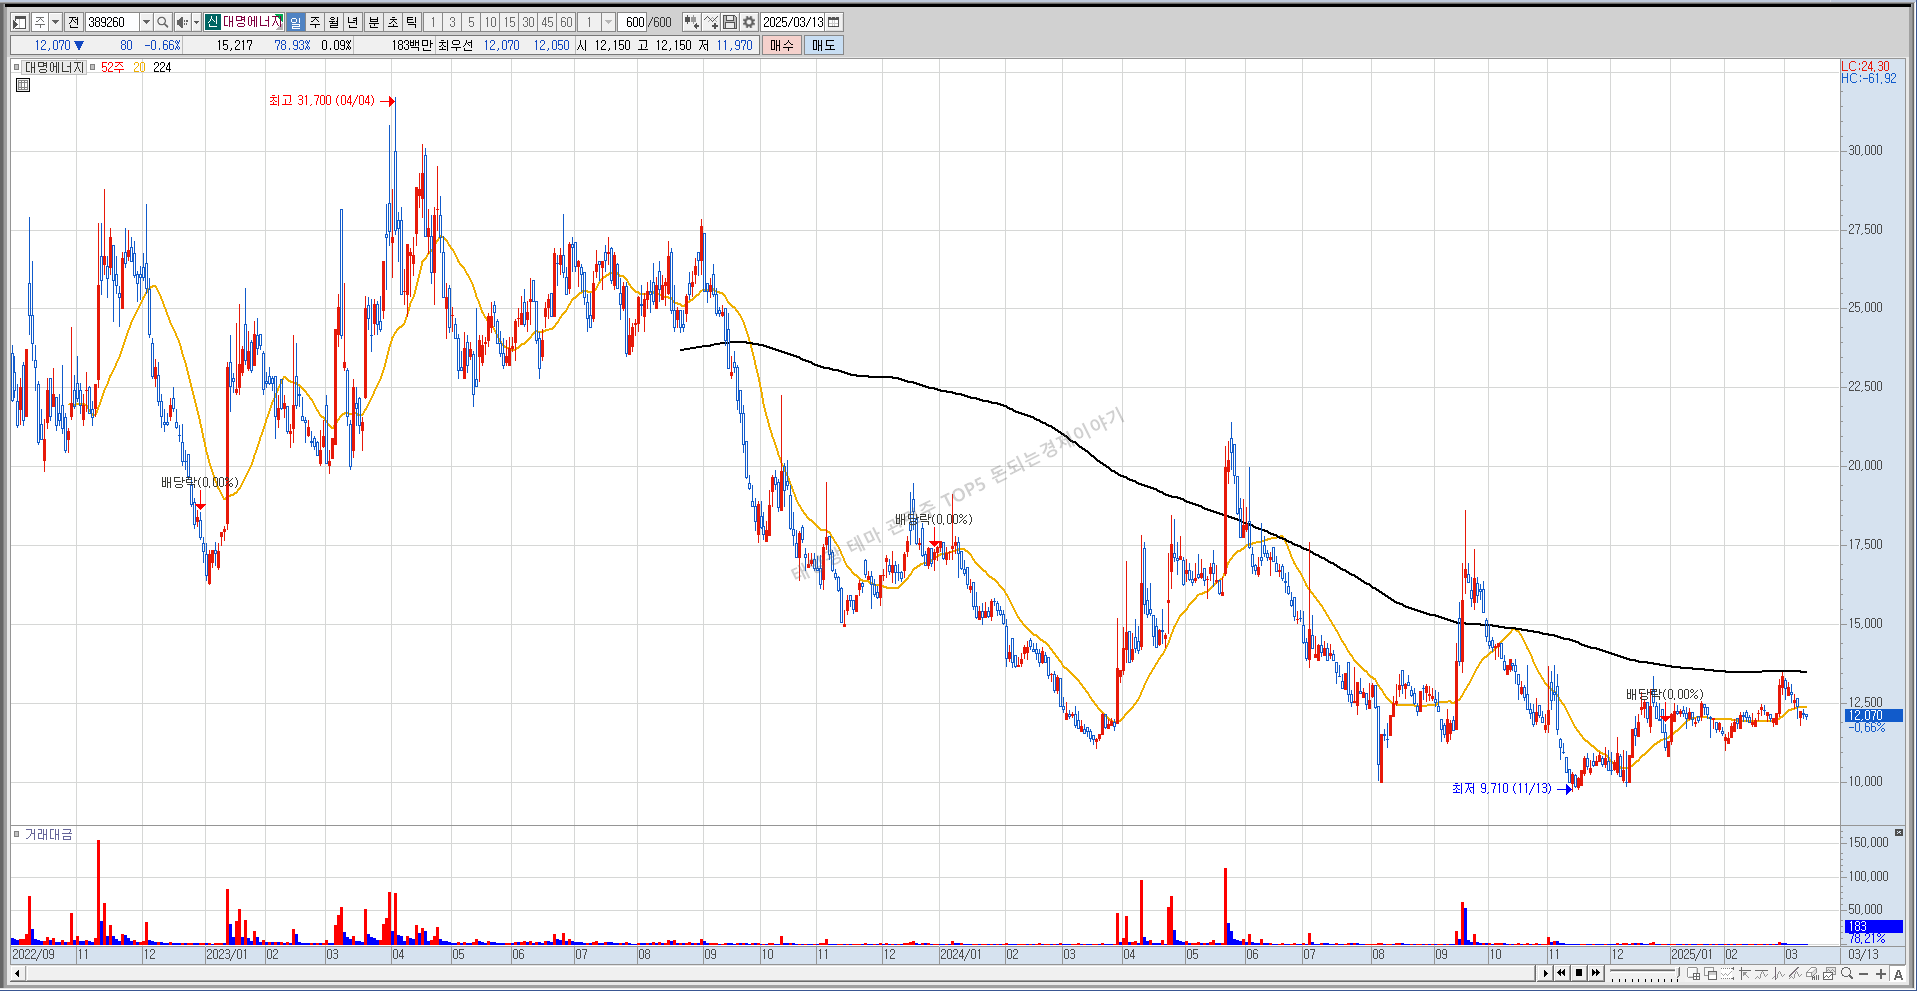The height and width of the screenshot is (991, 1917).
Task: Click the add indicator candlestick icon
Action: pos(691,22)
